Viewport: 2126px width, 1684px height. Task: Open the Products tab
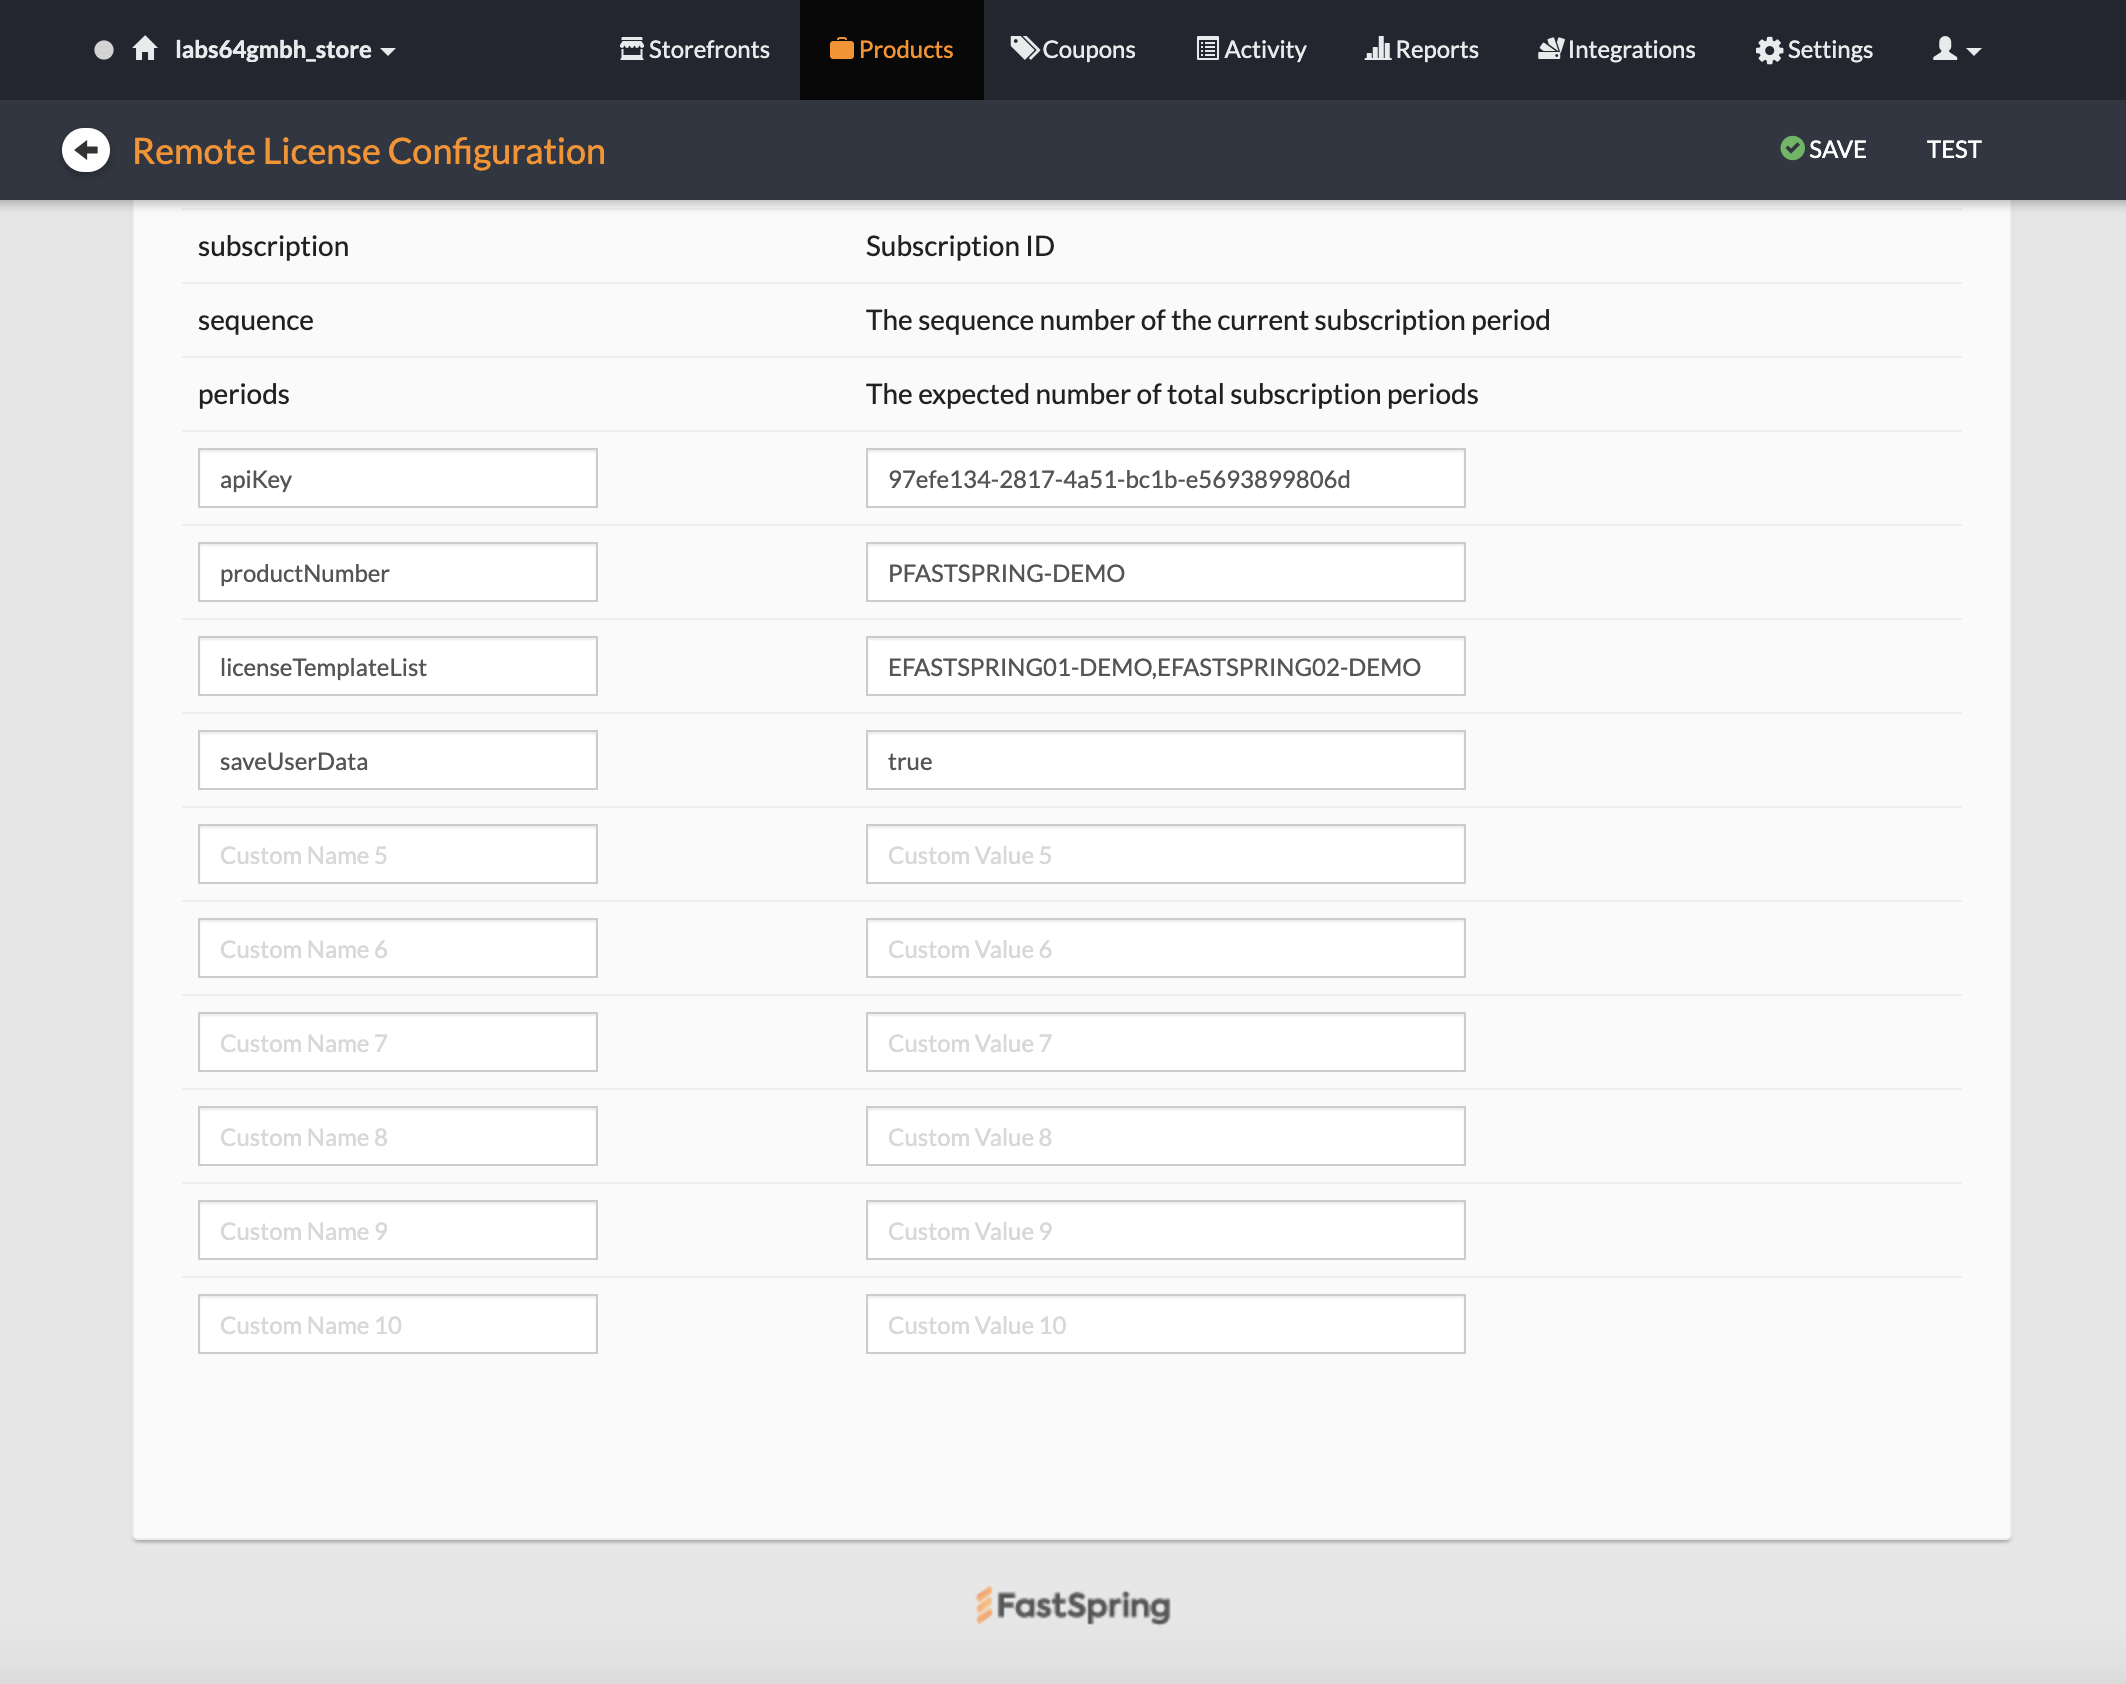click(x=891, y=50)
